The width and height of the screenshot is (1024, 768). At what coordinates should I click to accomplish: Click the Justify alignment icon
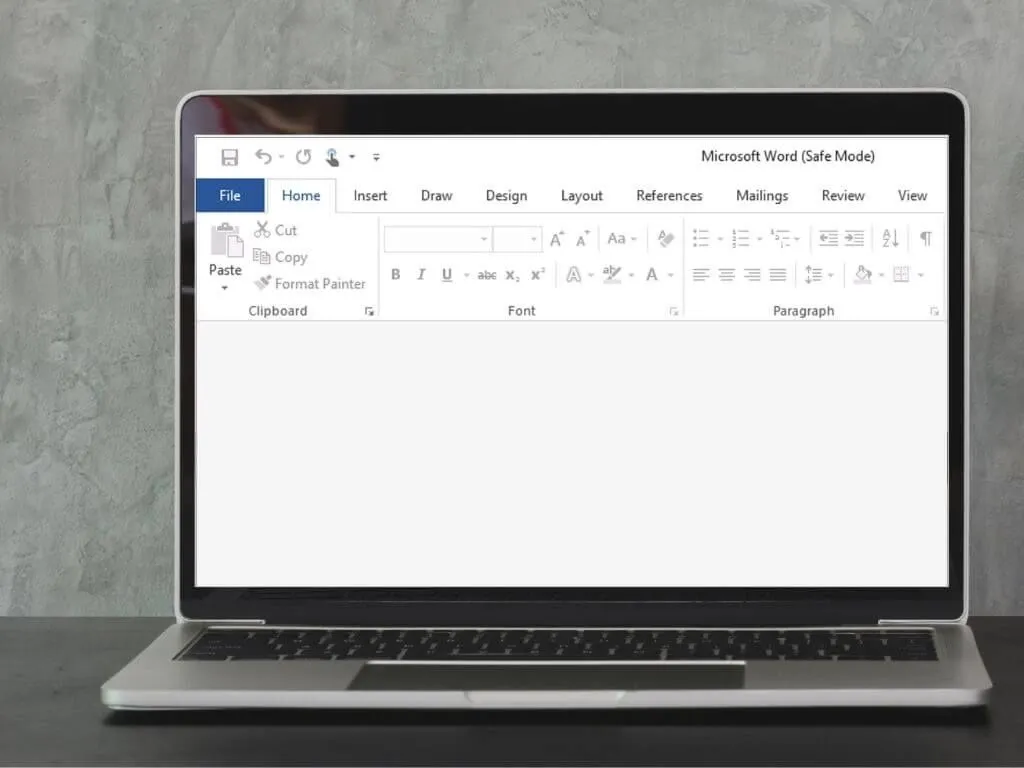(777, 275)
